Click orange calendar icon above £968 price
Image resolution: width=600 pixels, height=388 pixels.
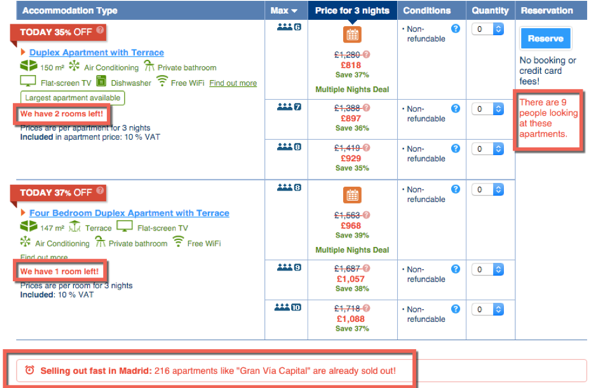(x=352, y=195)
